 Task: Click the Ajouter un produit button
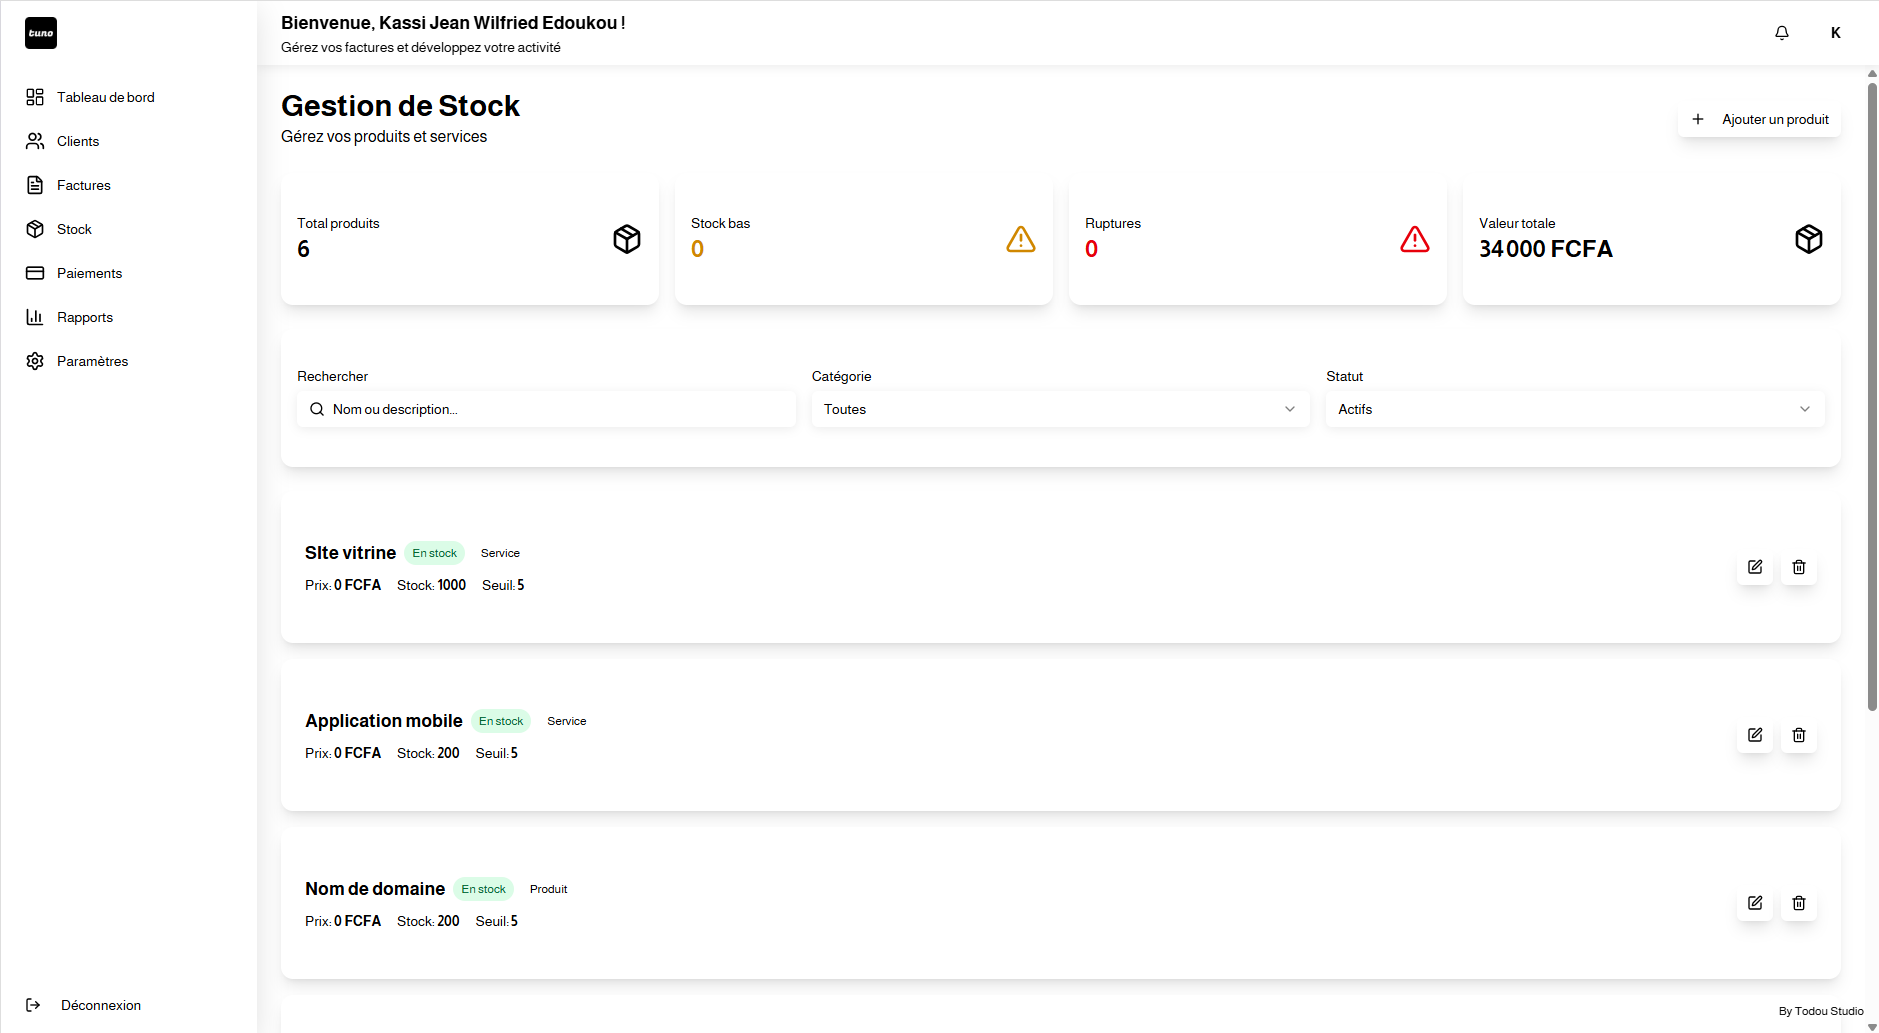(x=1761, y=119)
